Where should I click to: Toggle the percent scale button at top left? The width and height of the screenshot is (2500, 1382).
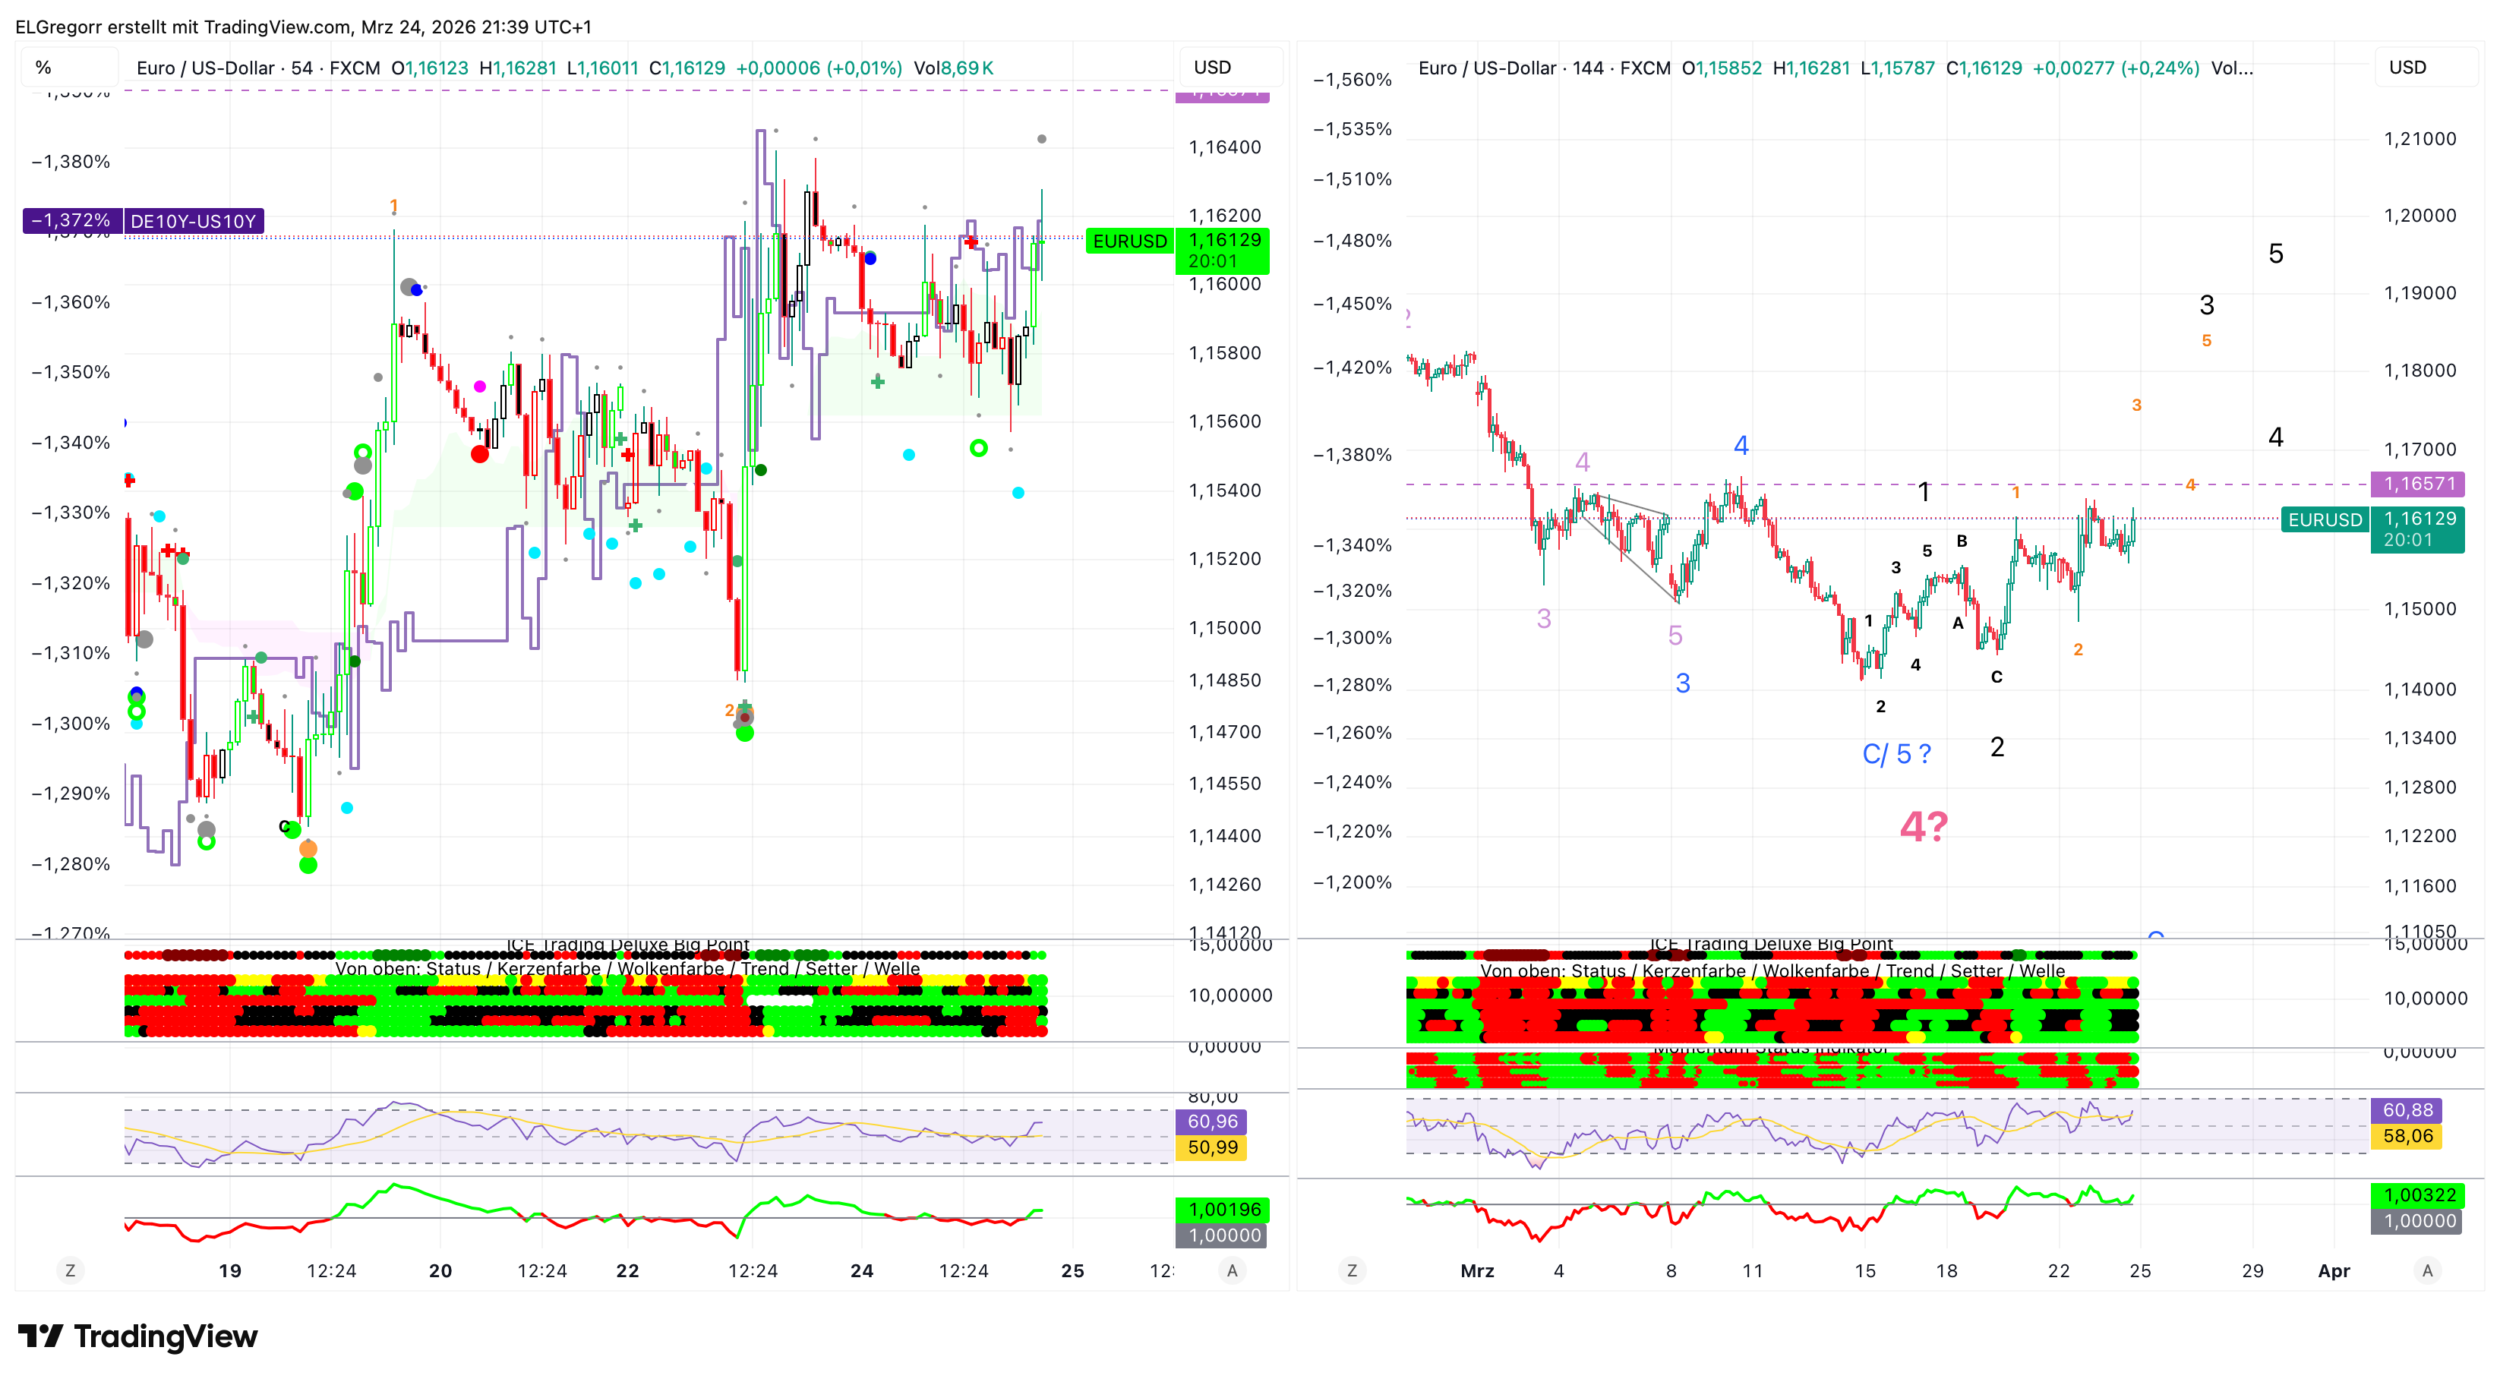pyautogui.click(x=43, y=68)
